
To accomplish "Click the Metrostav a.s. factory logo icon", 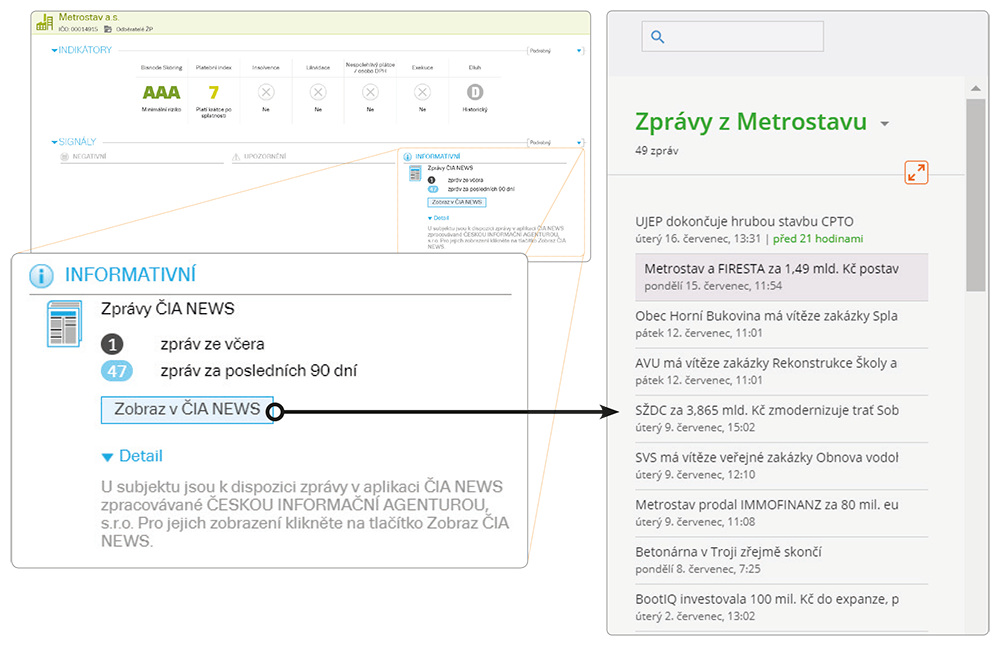I will coord(45,23).
